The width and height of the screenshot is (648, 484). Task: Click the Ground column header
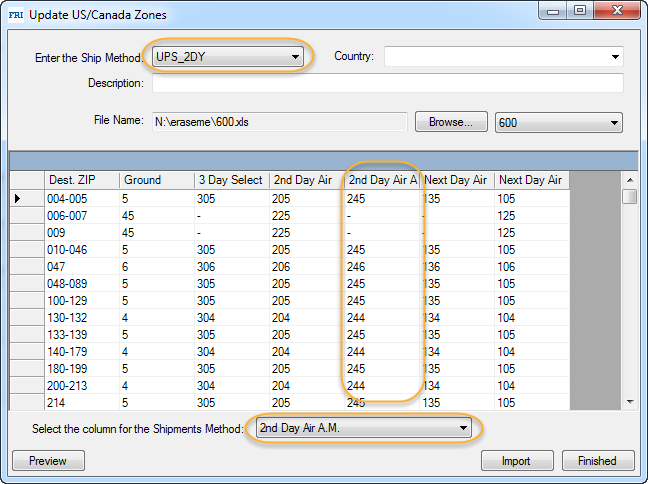click(x=156, y=180)
